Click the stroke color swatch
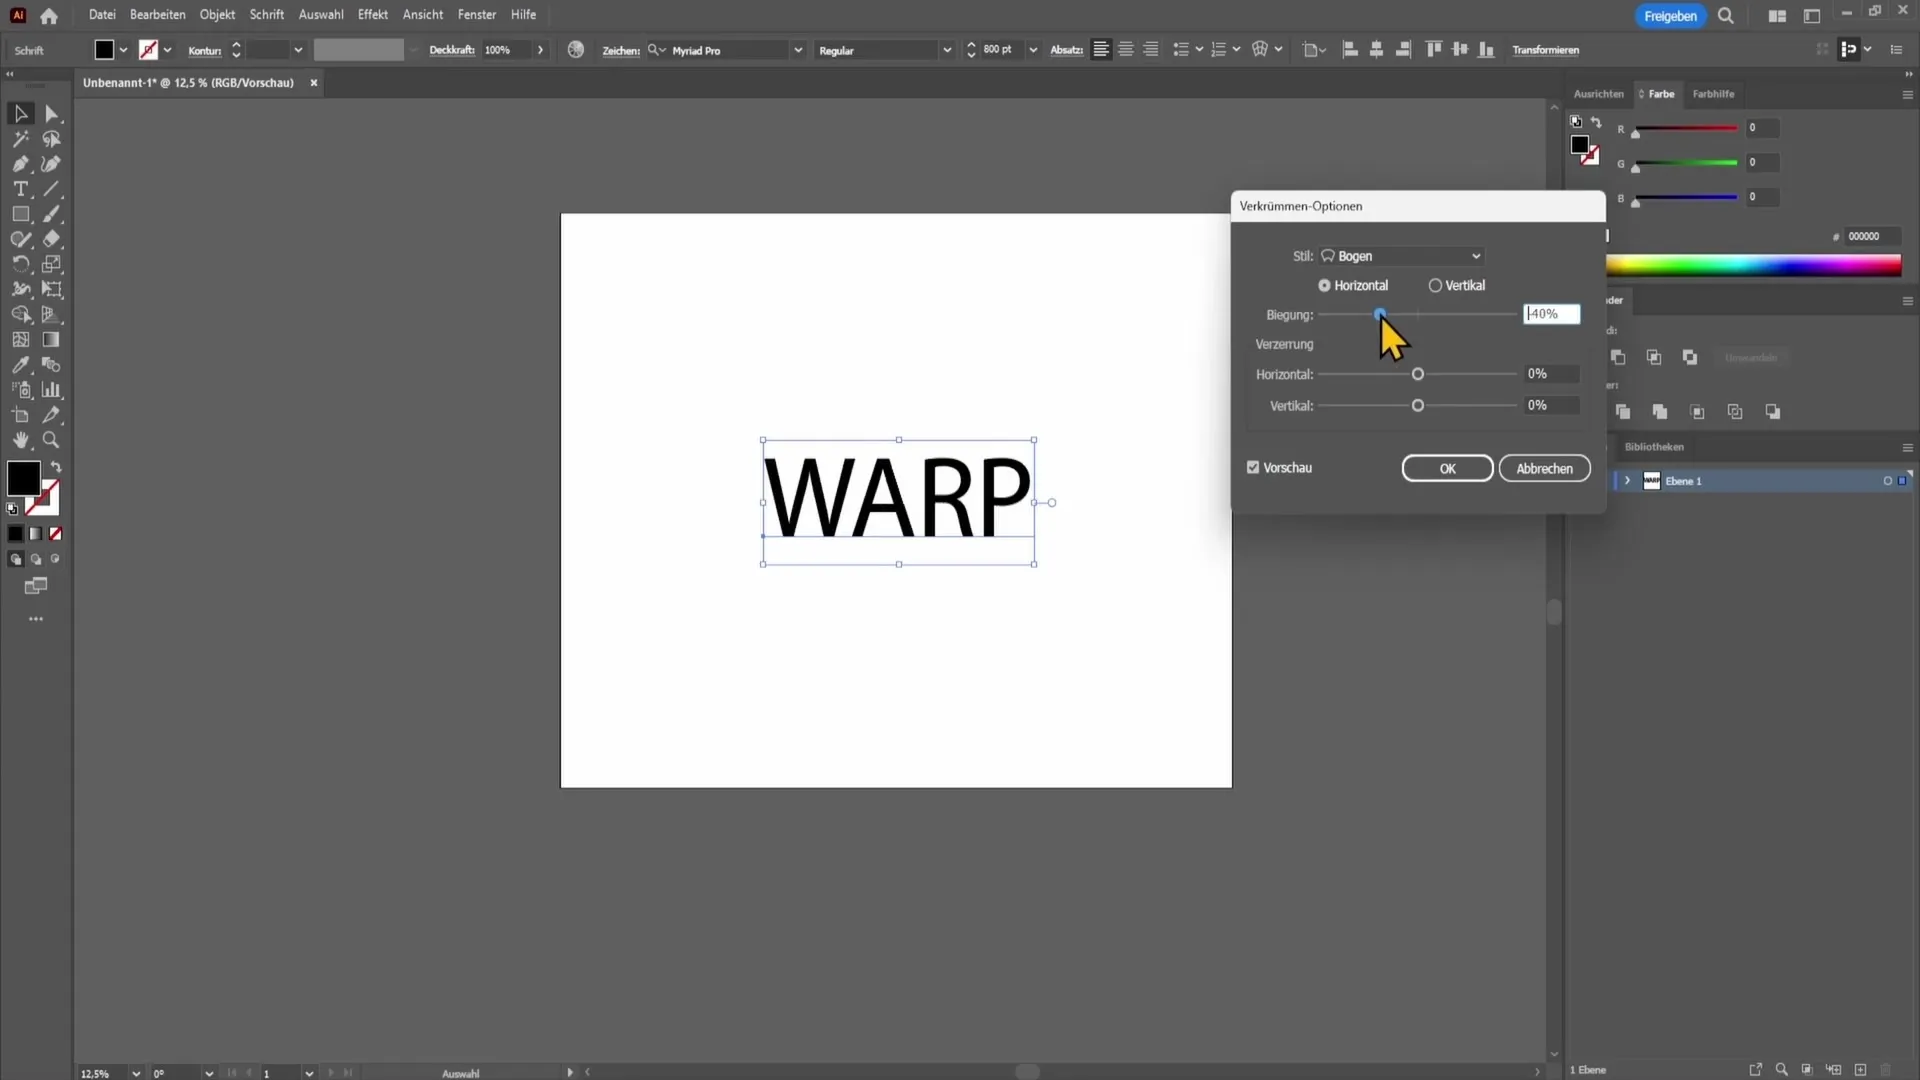The height and width of the screenshot is (1080, 1920). pyautogui.click(x=42, y=498)
